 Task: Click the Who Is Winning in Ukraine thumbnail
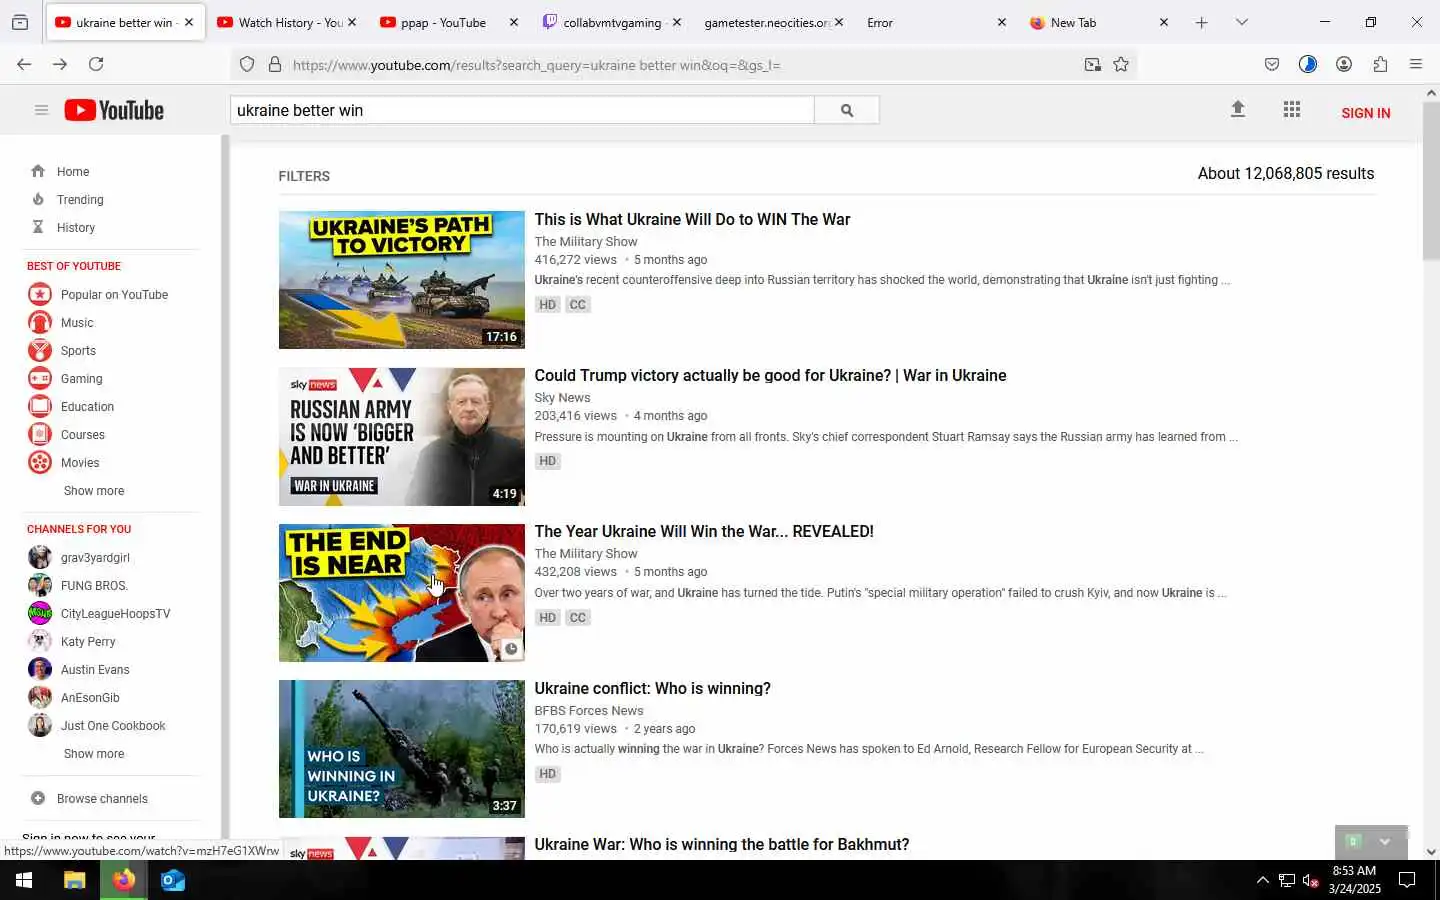coord(401,749)
